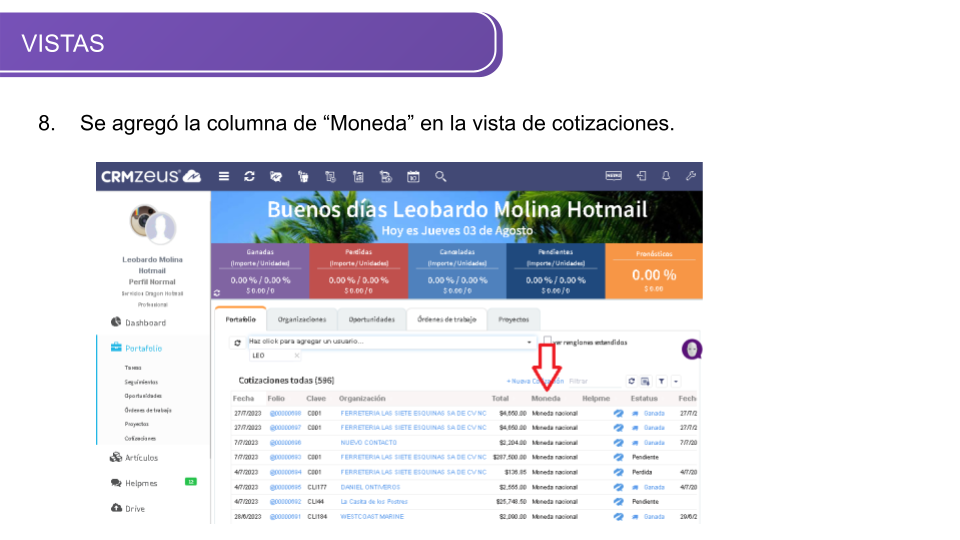The image size is (960, 540).
Task: Open Proyectos in the sidebar submenu
Action: [137, 424]
